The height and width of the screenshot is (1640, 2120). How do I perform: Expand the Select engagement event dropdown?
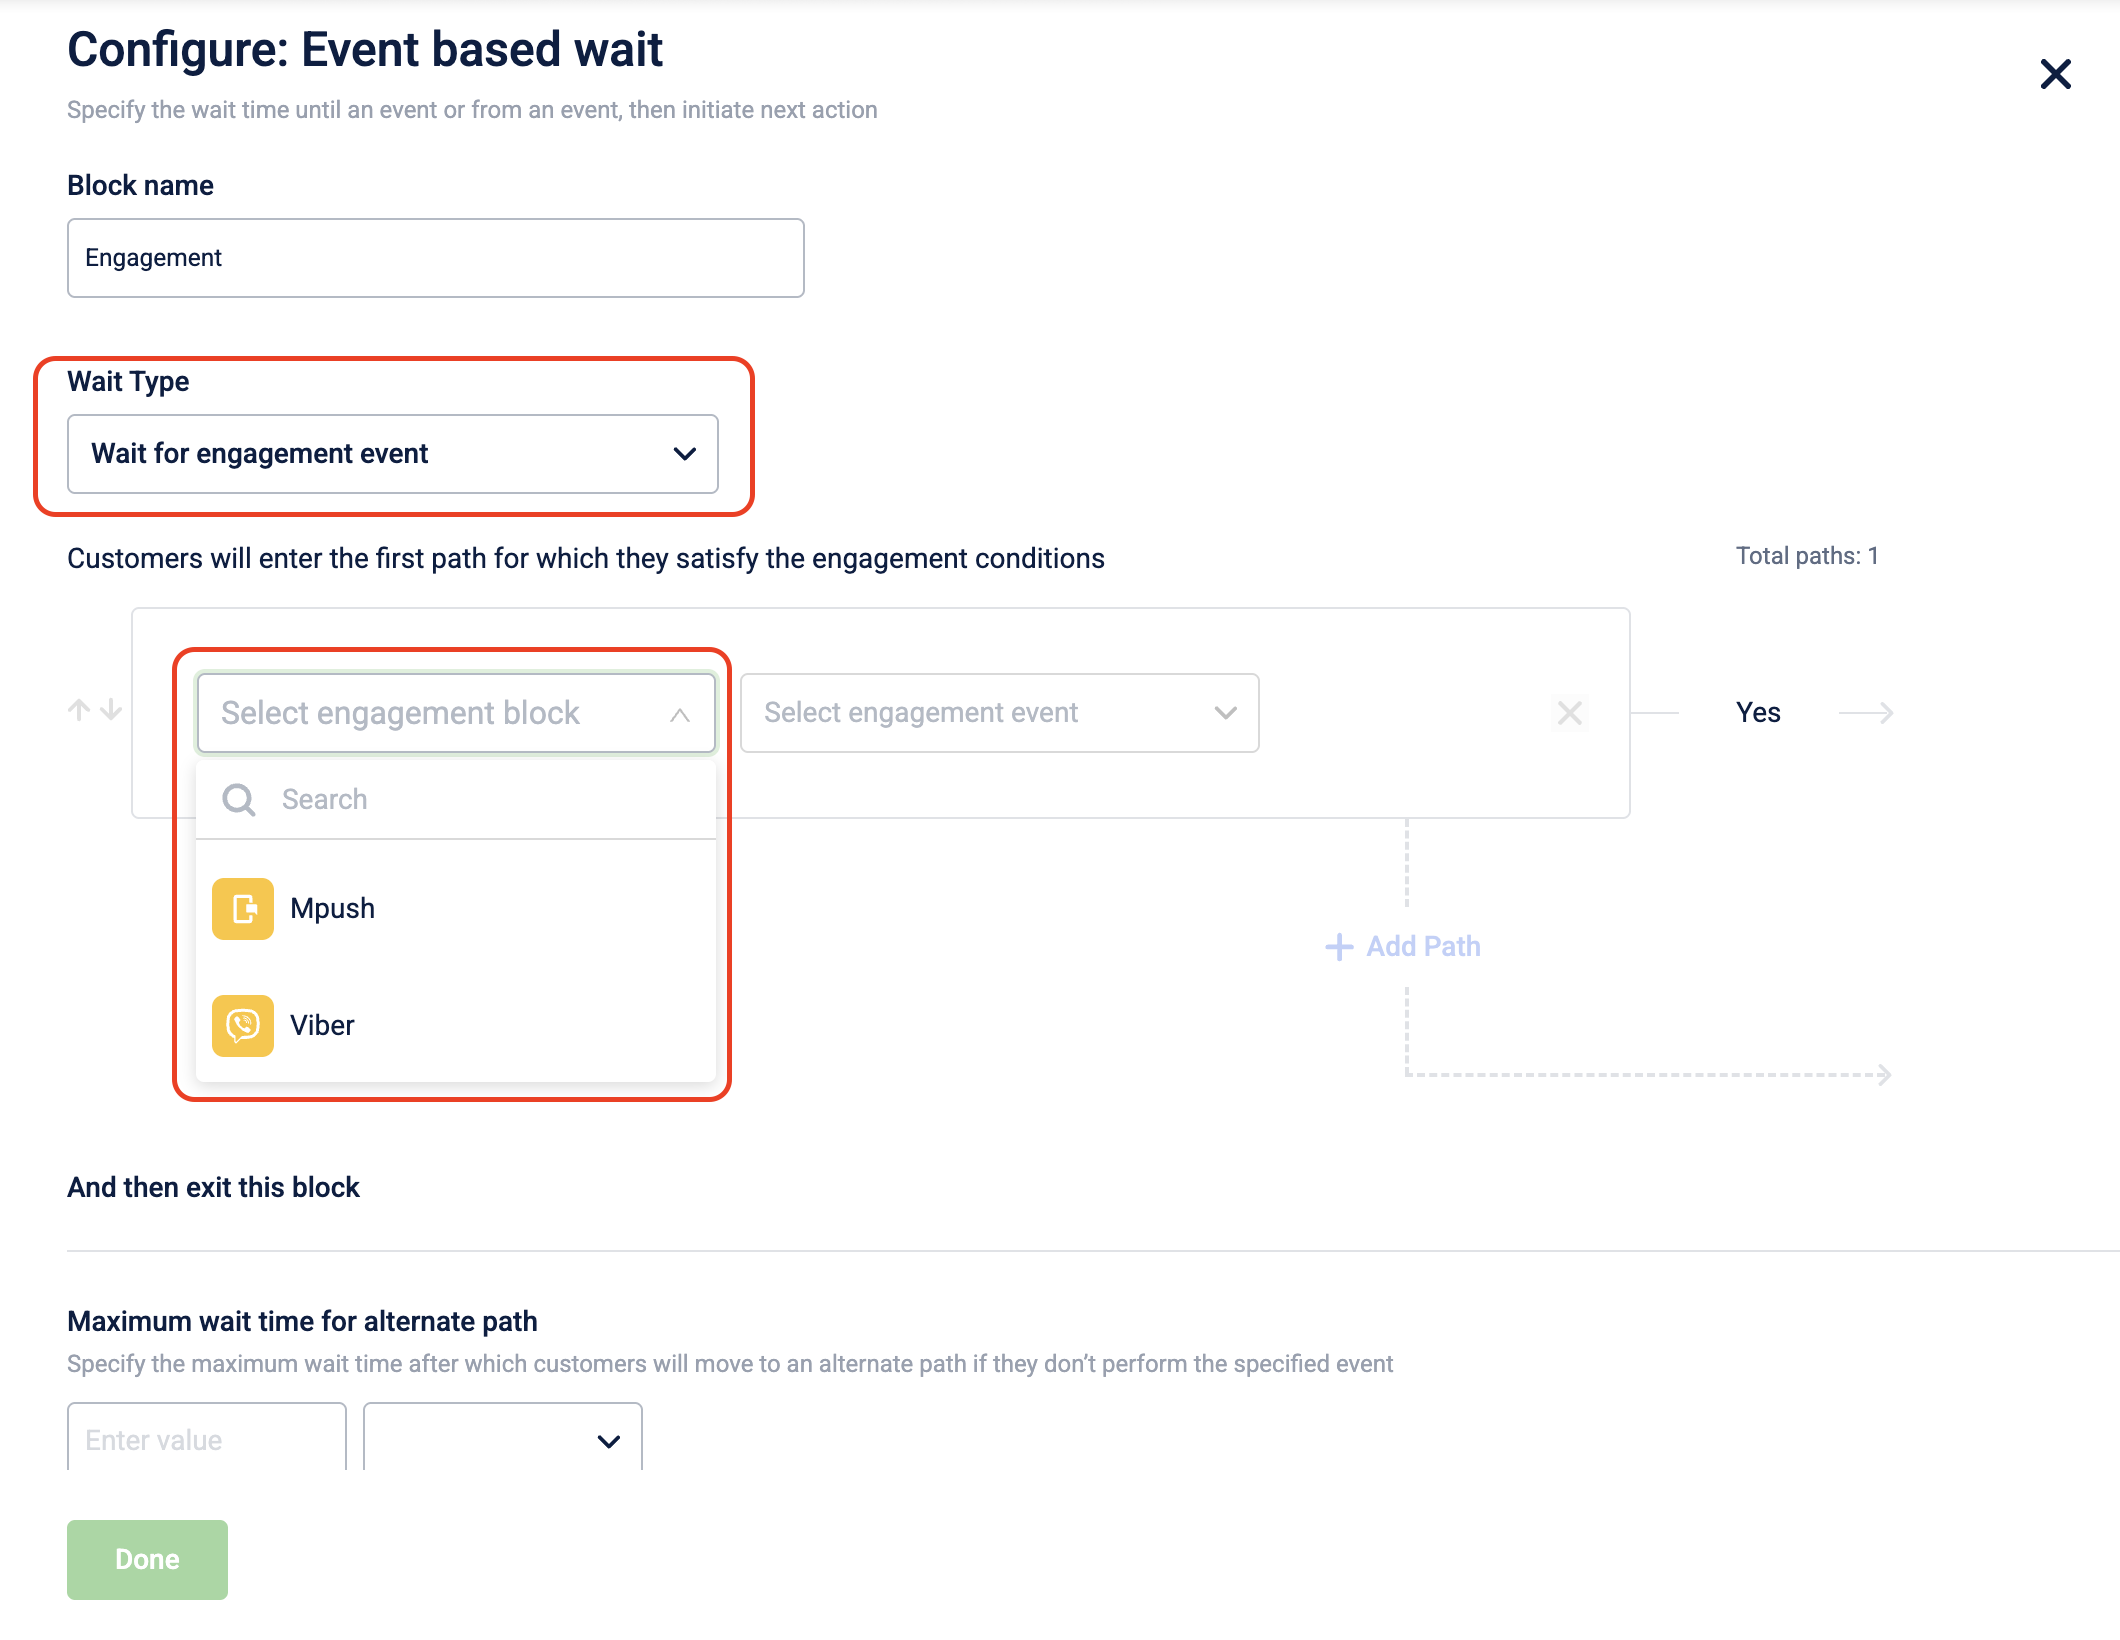point(999,713)
